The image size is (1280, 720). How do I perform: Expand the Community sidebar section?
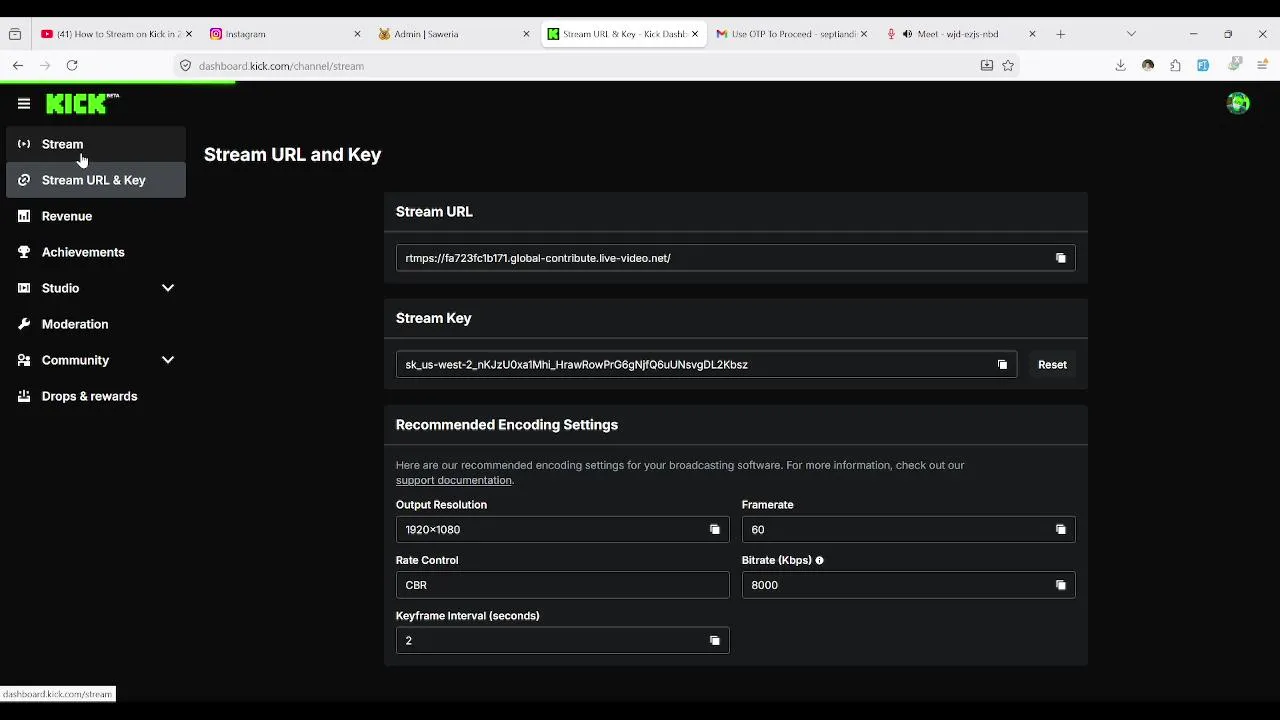(168, 360)
